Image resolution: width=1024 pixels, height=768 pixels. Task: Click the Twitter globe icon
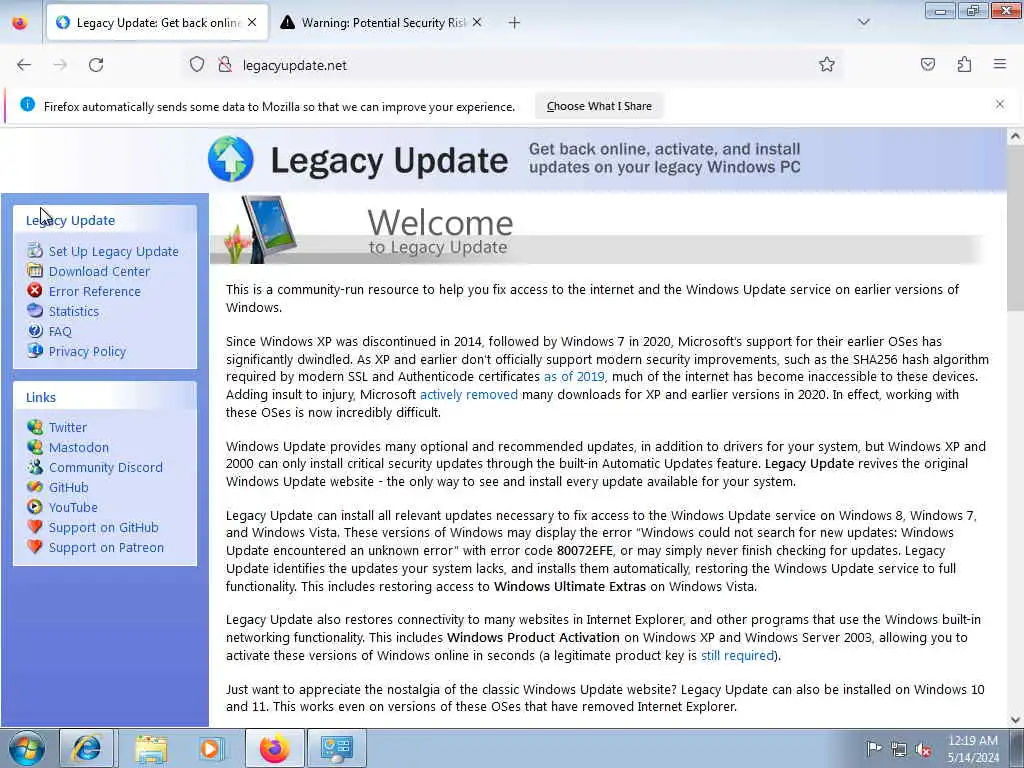[x=35, y=427]
